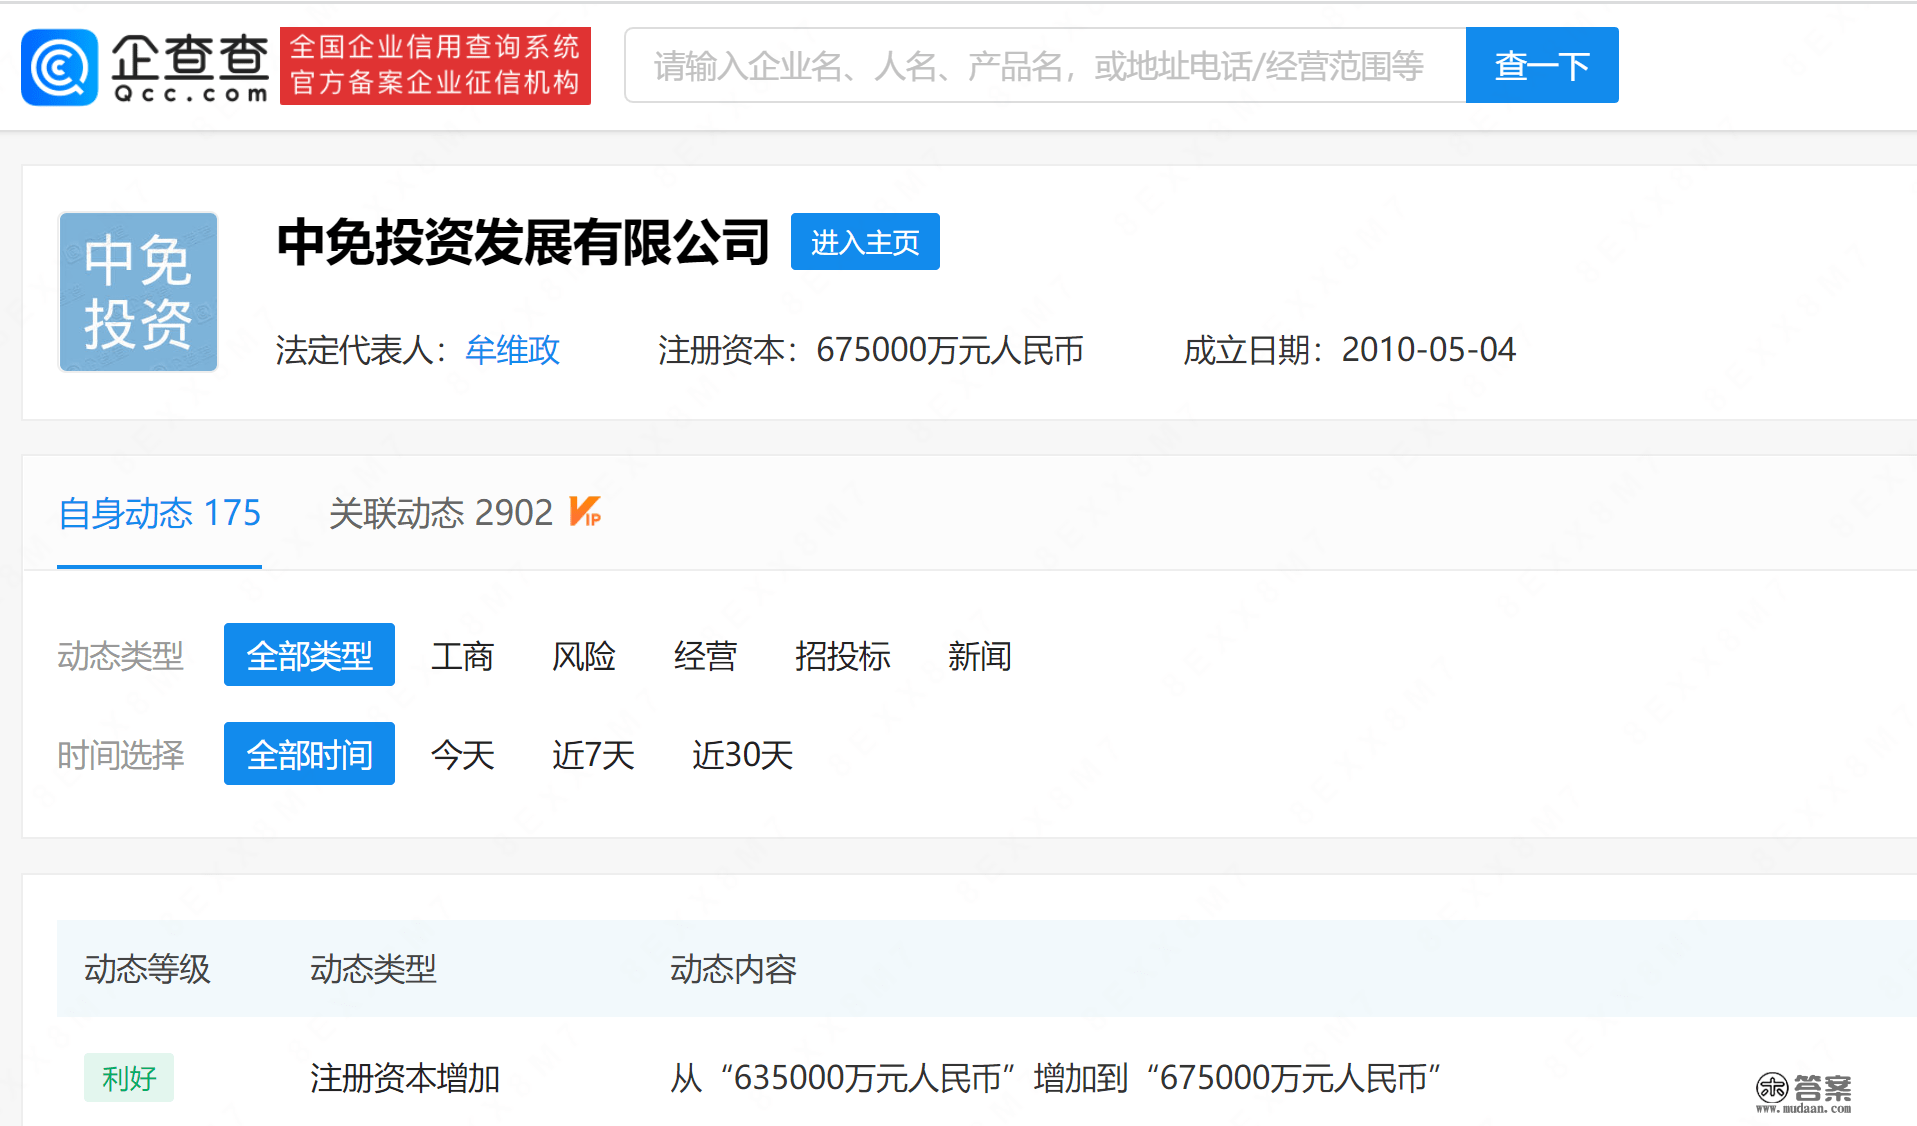The width and height of the screenshot is (1917, 1126).
Task: Click the green 利好 tag
Action: pos(129,1078)
